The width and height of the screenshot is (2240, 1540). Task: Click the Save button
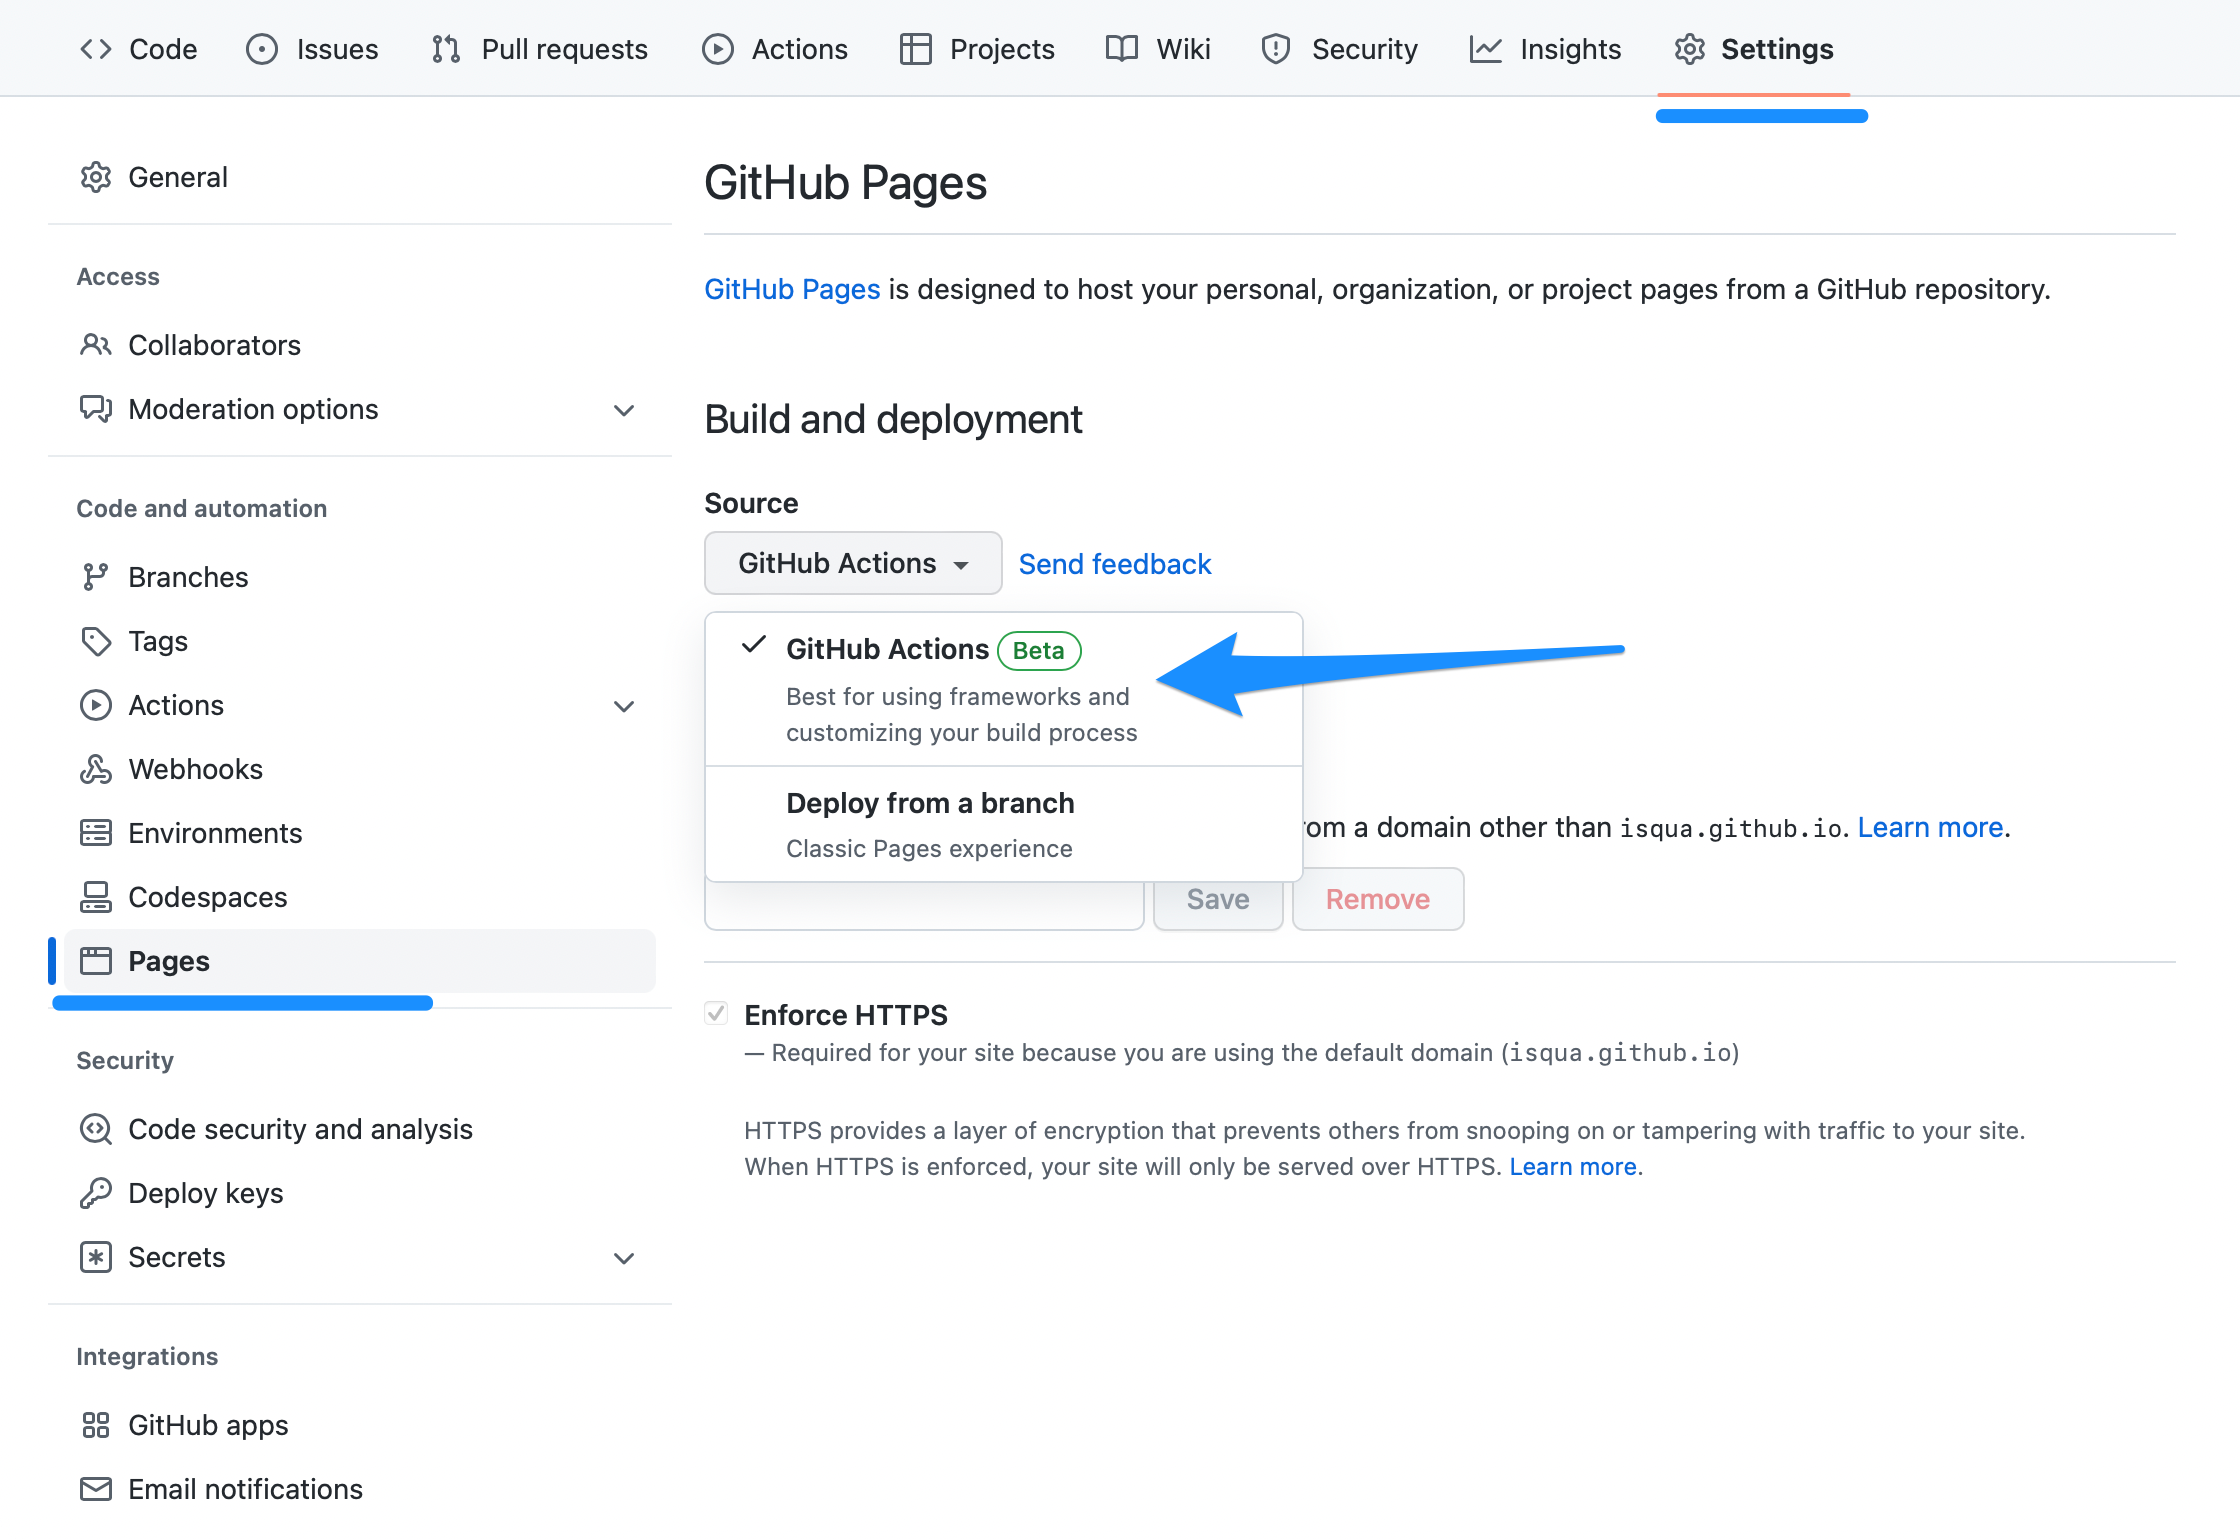1217,898
